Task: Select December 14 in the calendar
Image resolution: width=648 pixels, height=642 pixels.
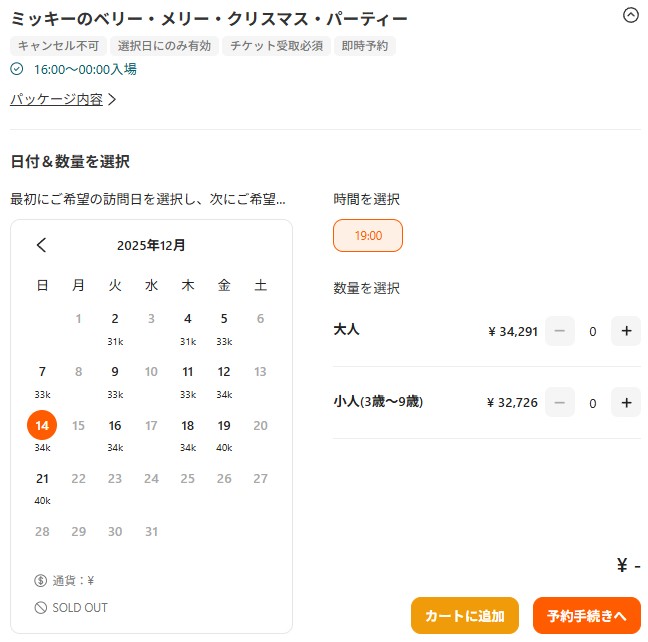Action: tap(42, 425)
